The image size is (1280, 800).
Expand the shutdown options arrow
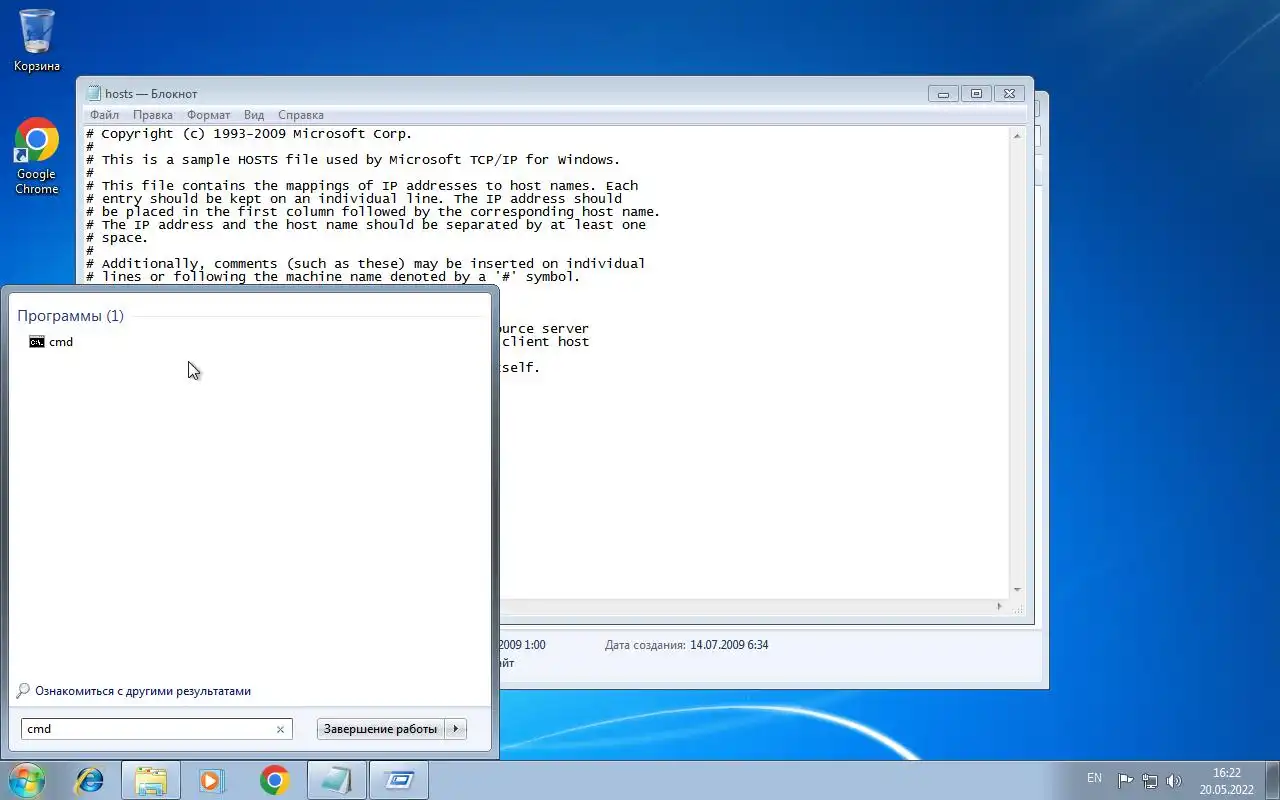pos(455,729)
